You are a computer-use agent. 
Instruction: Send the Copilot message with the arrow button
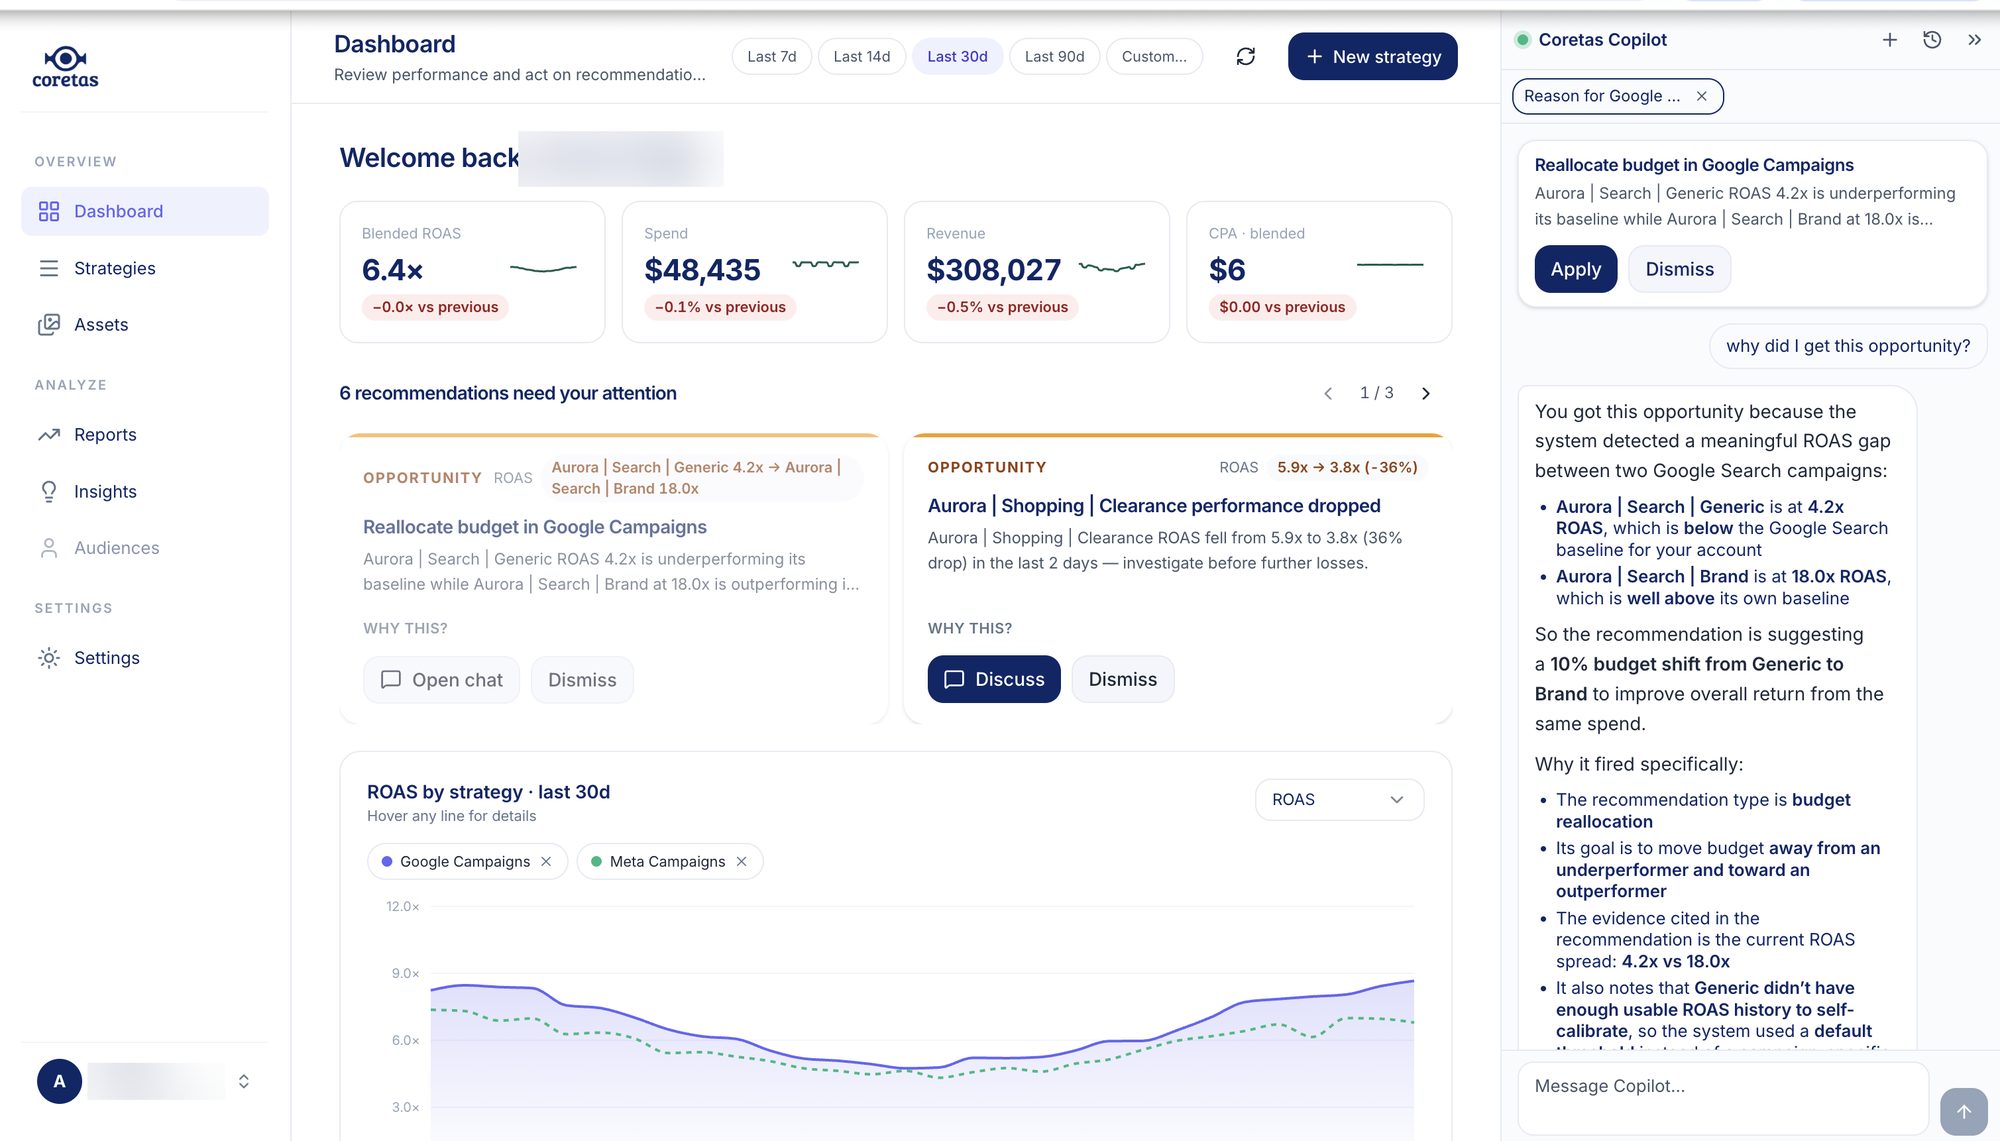coord(1964,1111)
